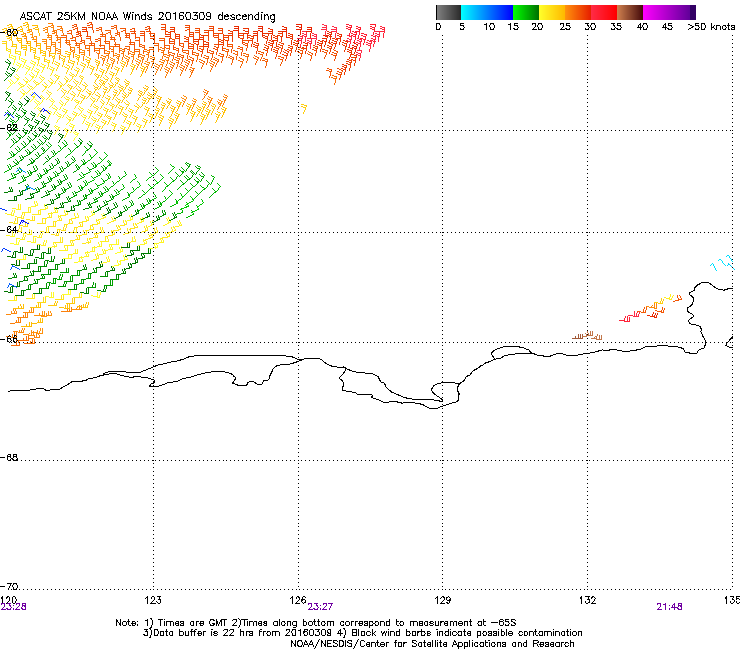This screenshot has height=650, width=740.
Task: Click the purple time stamp '23:28'
Action: [x=13, y=607]
